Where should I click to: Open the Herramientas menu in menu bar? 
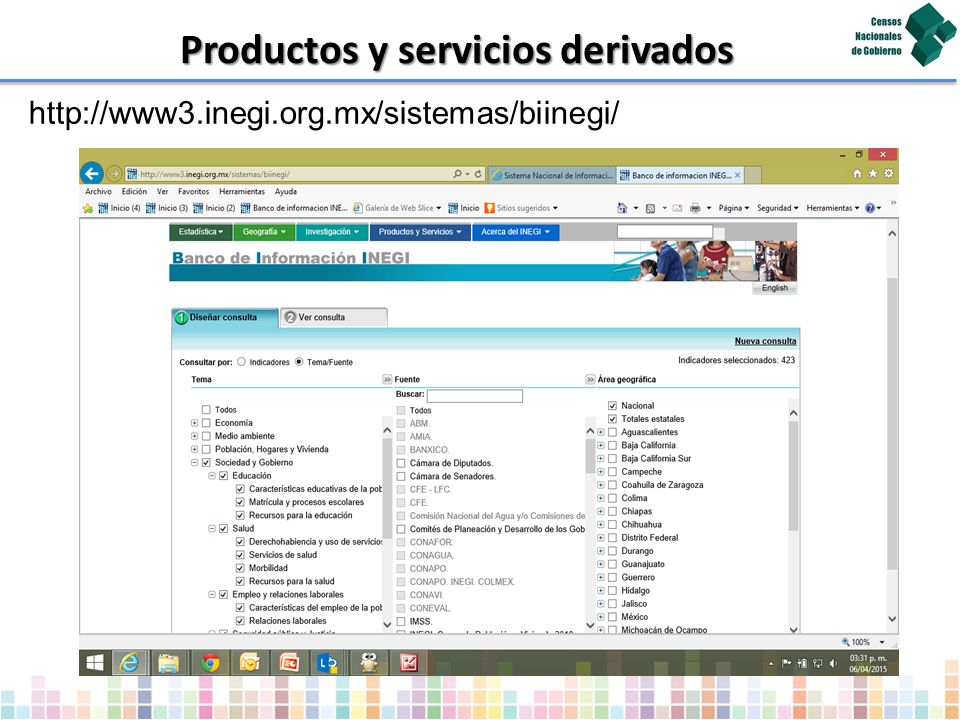pos(242,192)
